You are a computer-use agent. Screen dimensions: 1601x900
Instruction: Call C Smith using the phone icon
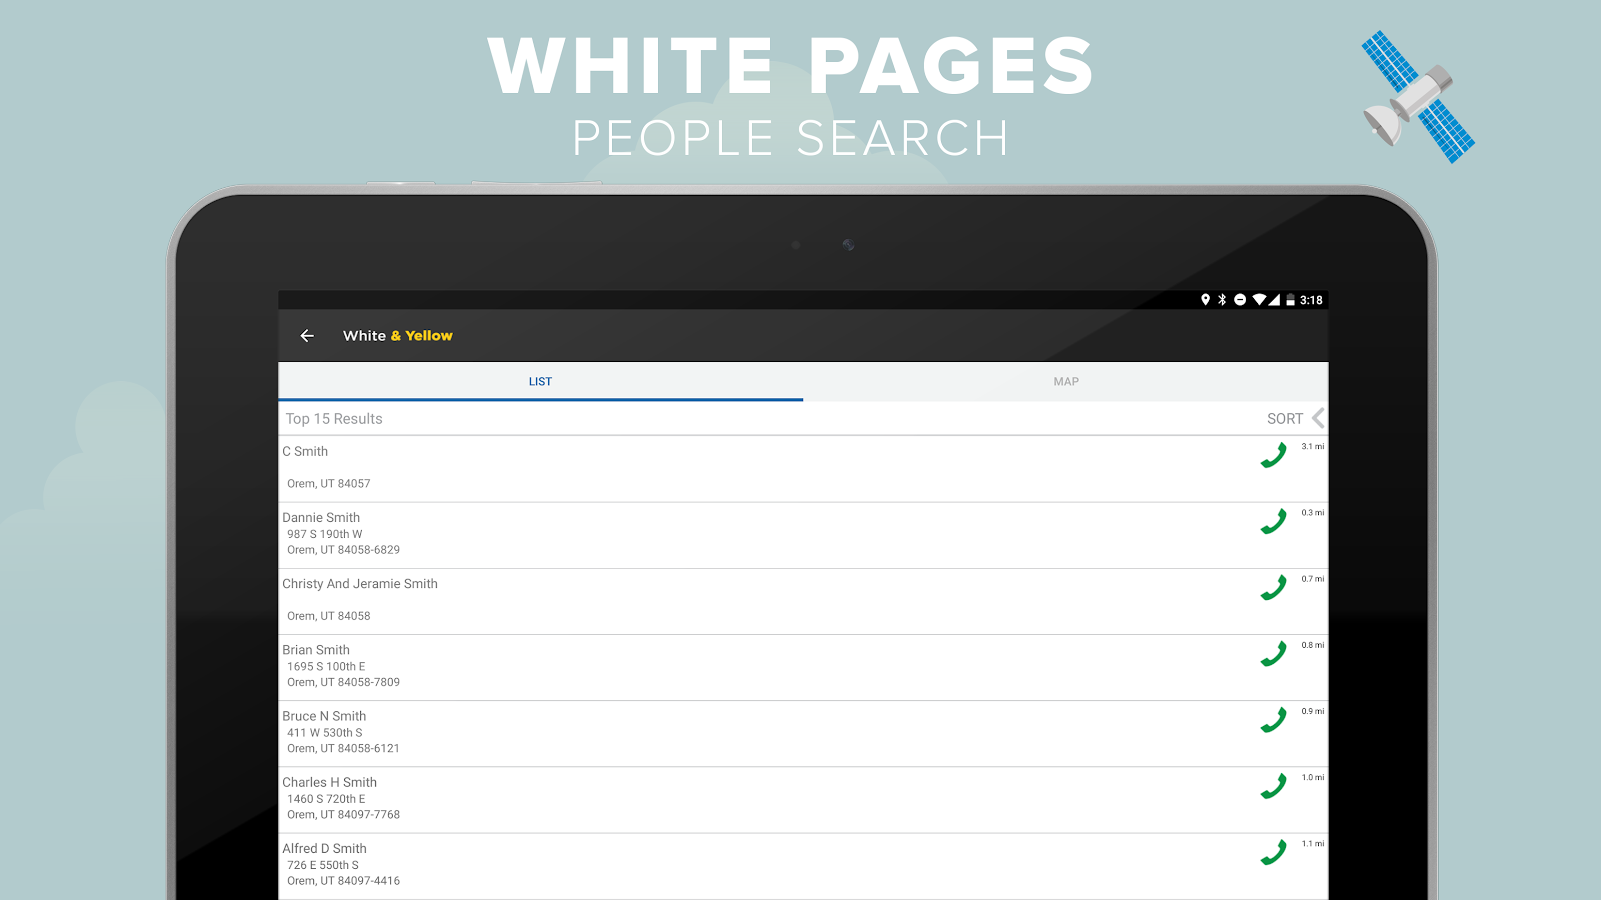pyautogui.click(x=1273, y=456)
